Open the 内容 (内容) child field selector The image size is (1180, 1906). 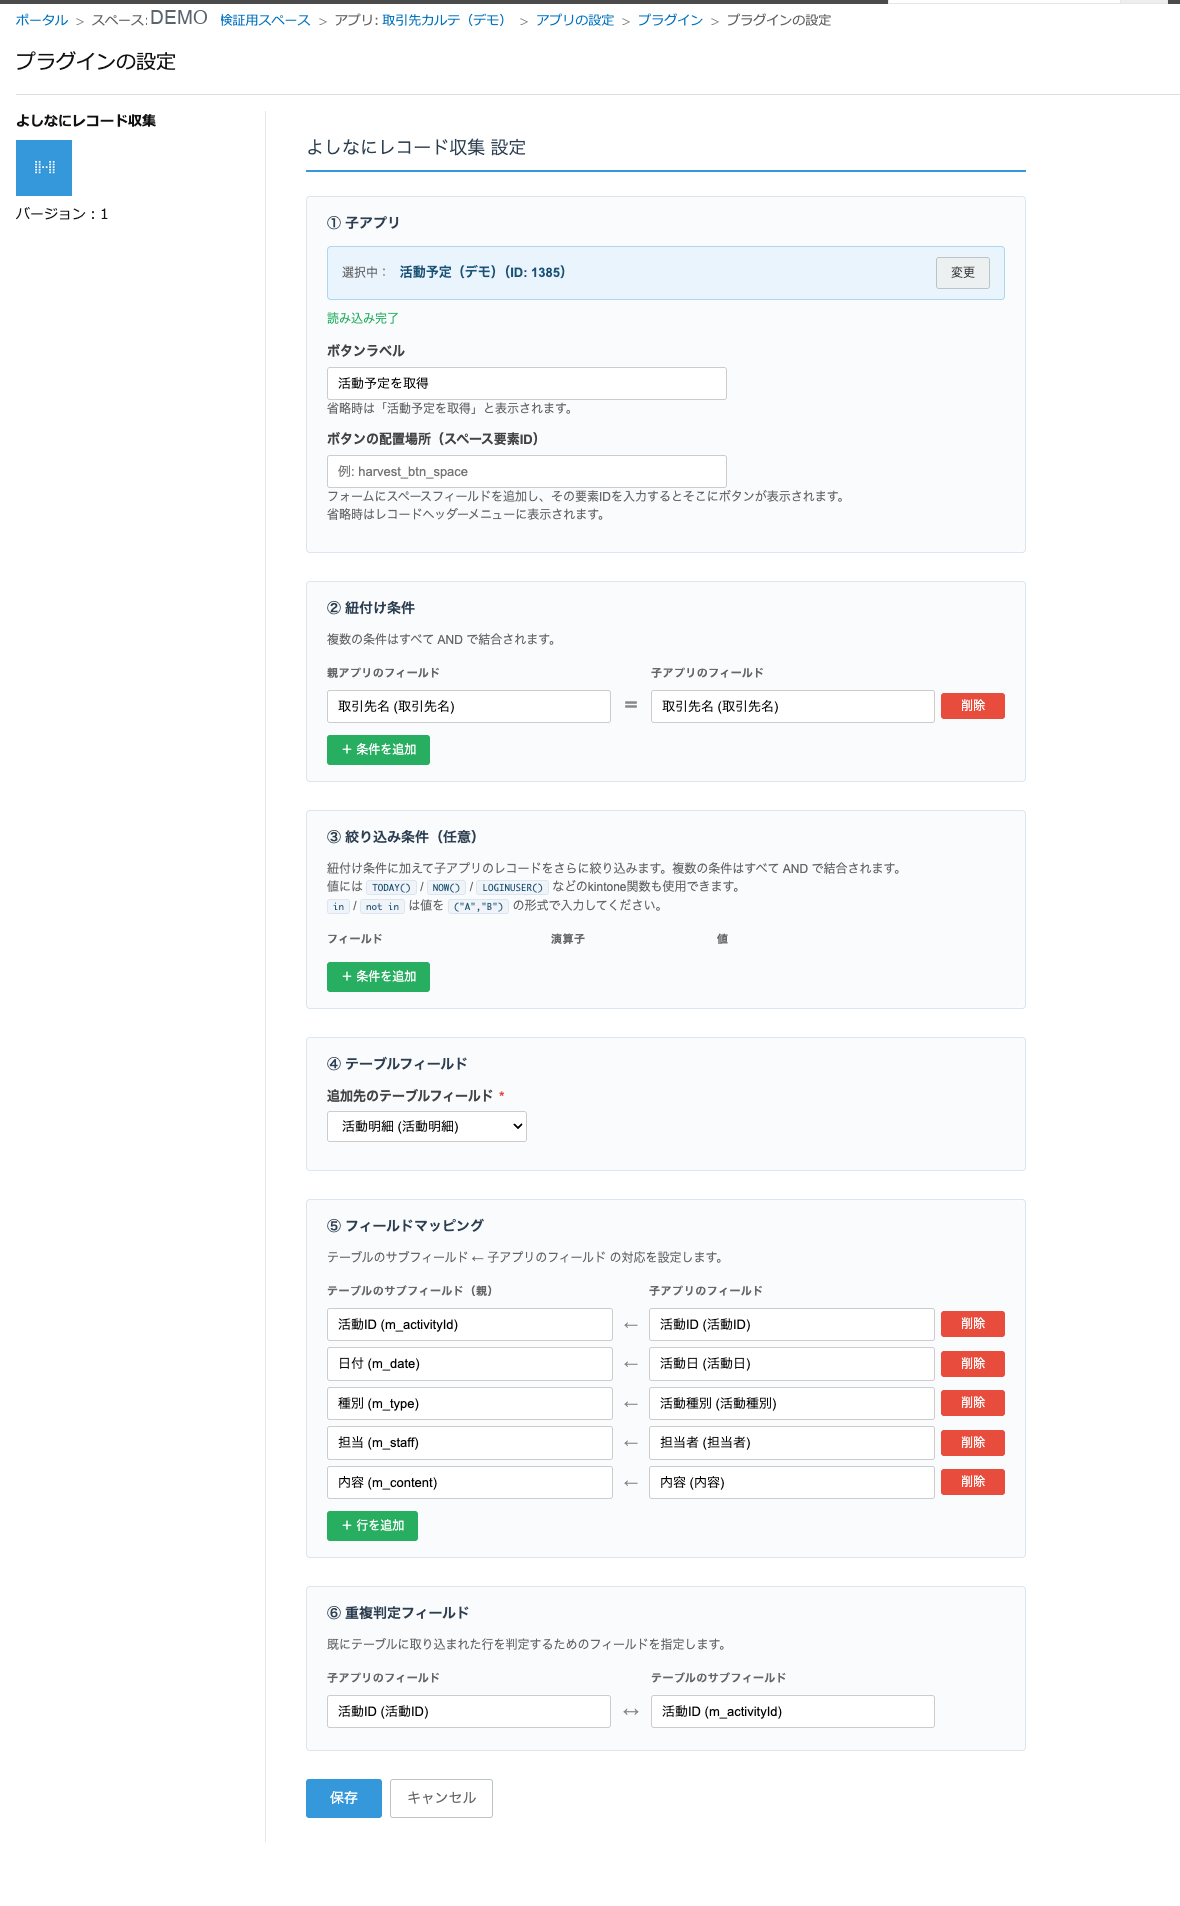tap(792, 1482)
